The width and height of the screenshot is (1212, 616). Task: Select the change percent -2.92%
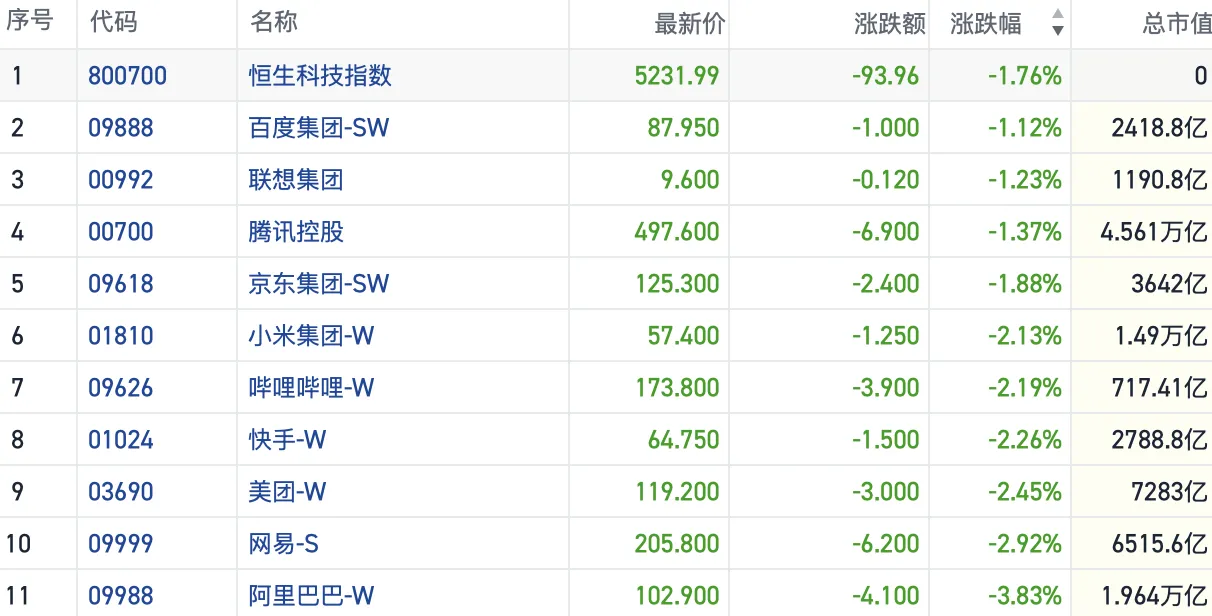pos(1024,544)
